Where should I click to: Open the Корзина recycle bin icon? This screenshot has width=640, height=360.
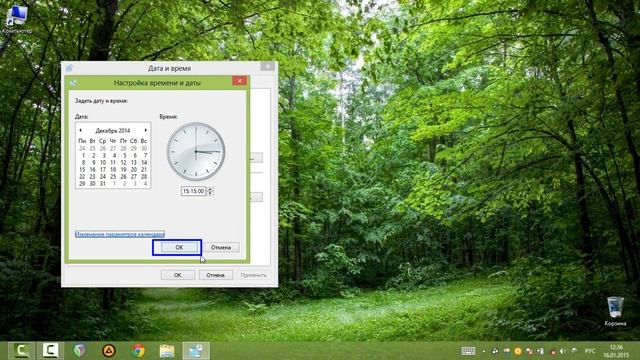(x=615, y=311)
